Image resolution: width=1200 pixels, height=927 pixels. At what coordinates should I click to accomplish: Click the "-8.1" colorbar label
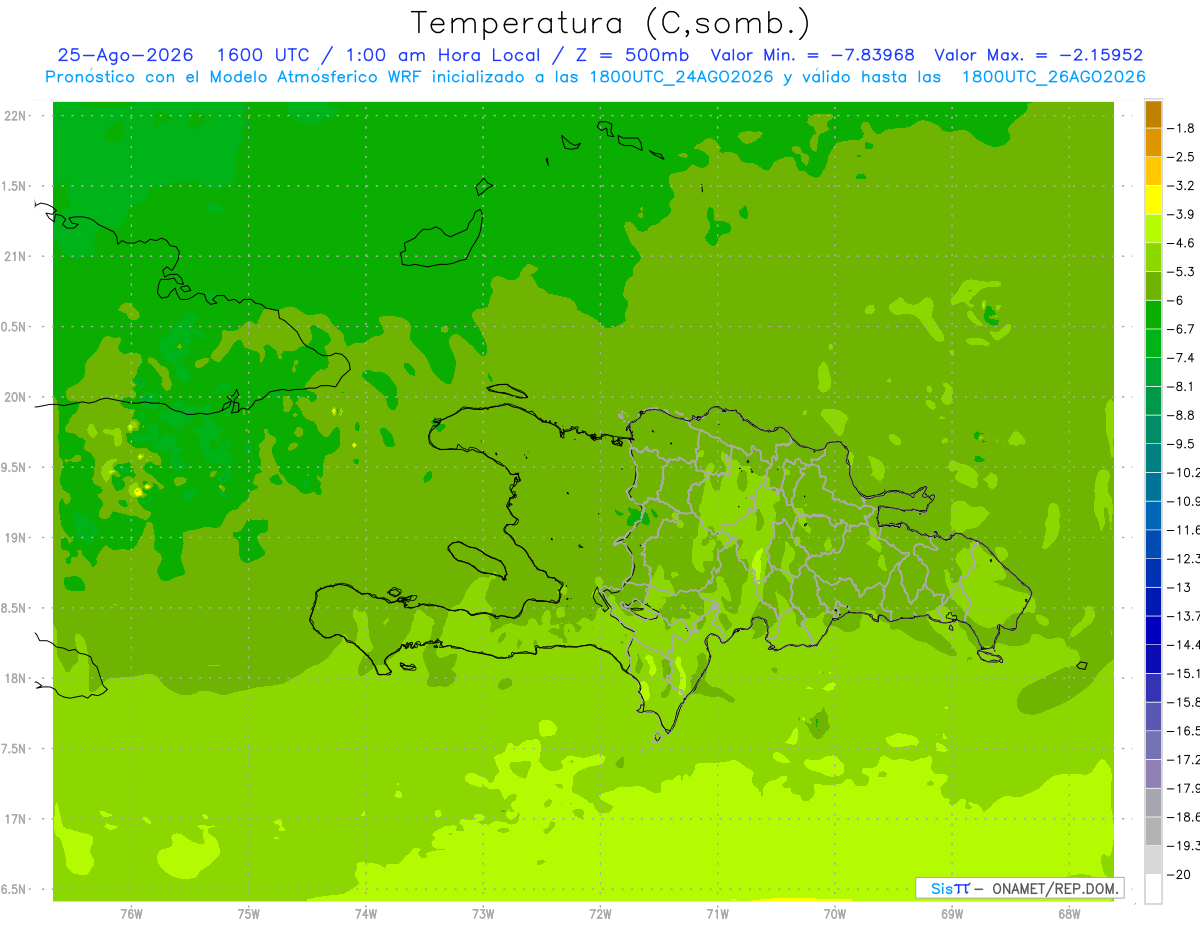[x=1181, y=386]
